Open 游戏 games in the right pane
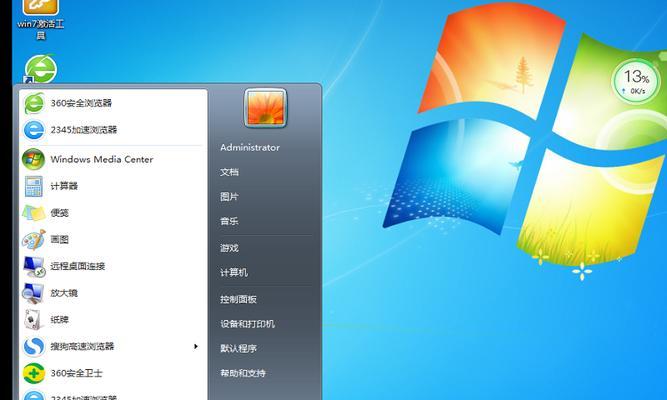 pyautogui.click(x=229, y=248)
